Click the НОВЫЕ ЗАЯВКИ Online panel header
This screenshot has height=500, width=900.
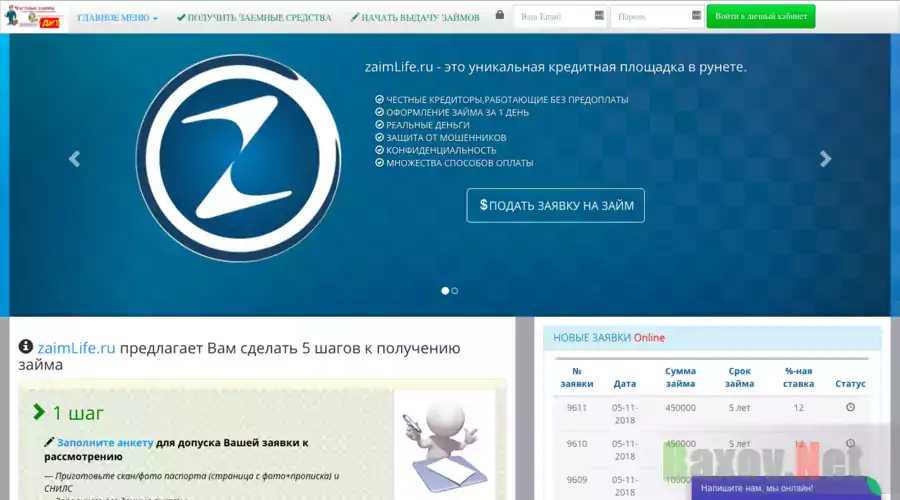click(x=712, y=338)
